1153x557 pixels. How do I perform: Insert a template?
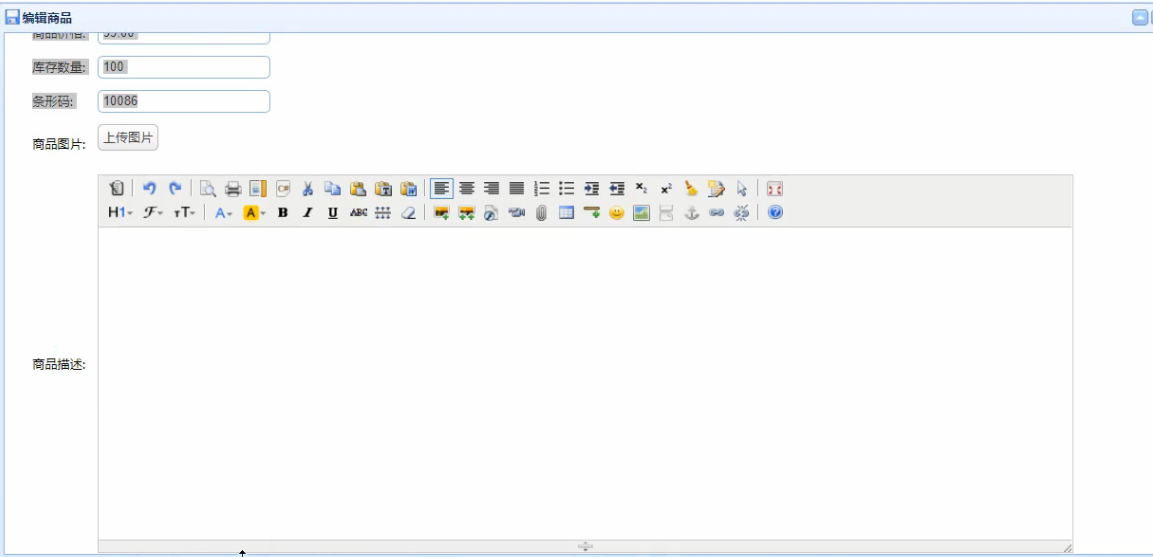pos(258,189)
